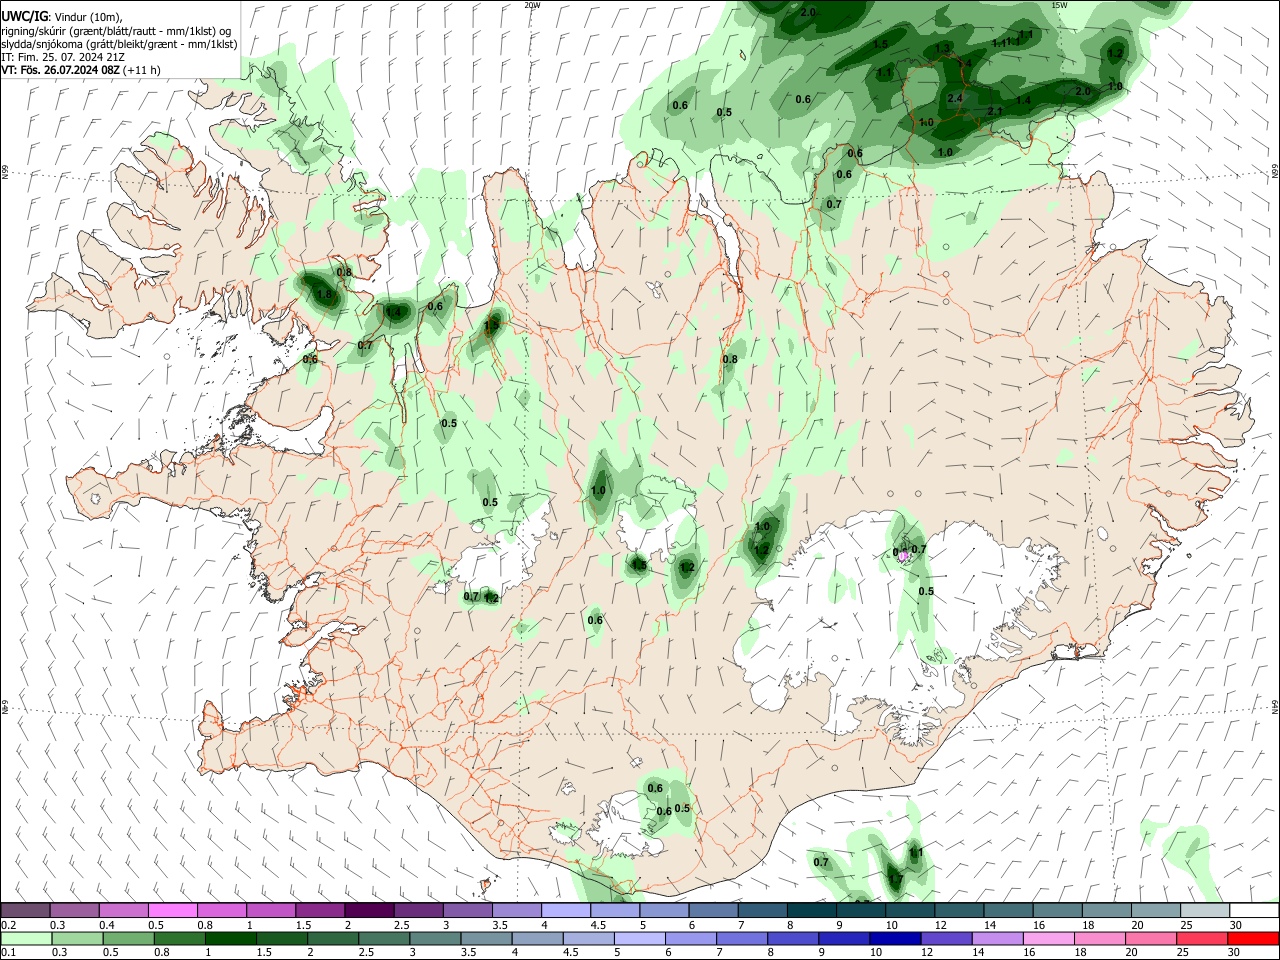
Task: Click the "0.1" label under rain legend
Action: 8,953
